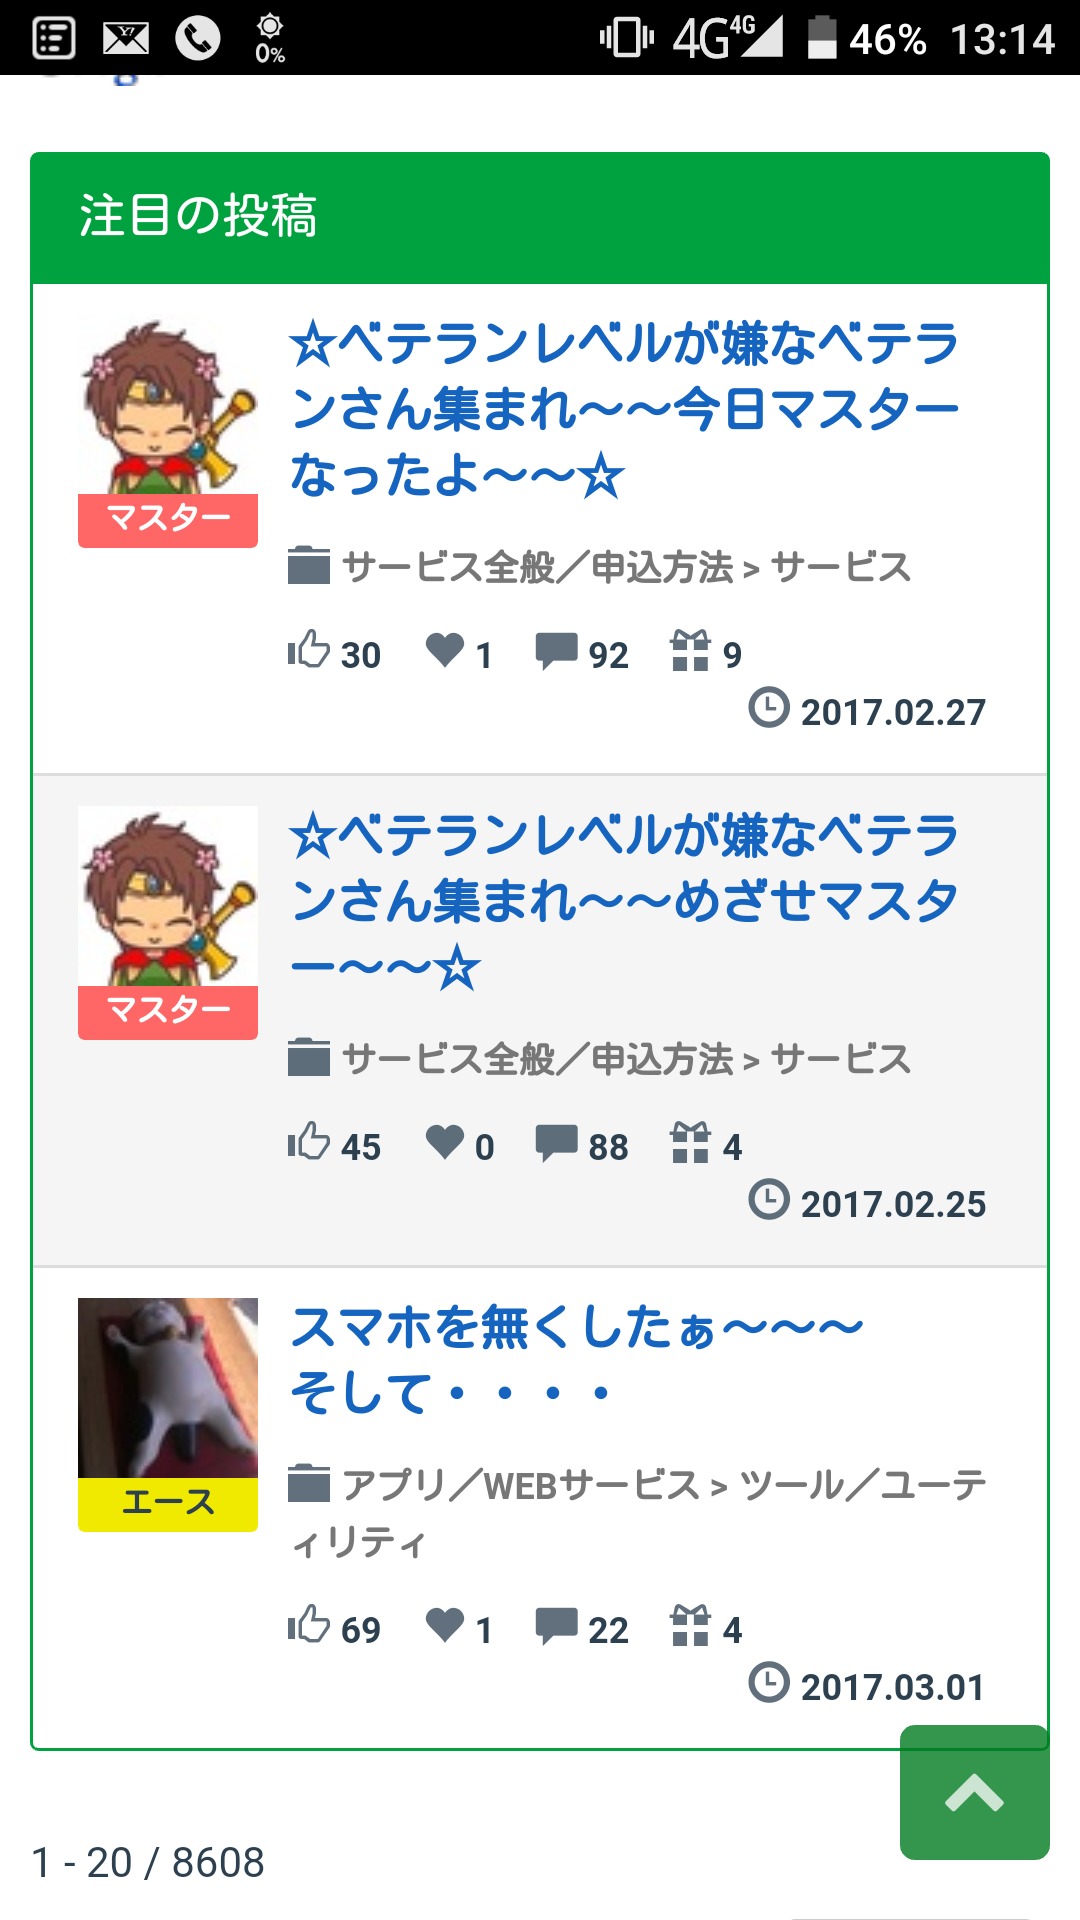This screenshot has height=1920, width=1080.
Task: Tap the gift icon showing 9
Action: pyautogui.click(x=690, y=650)
